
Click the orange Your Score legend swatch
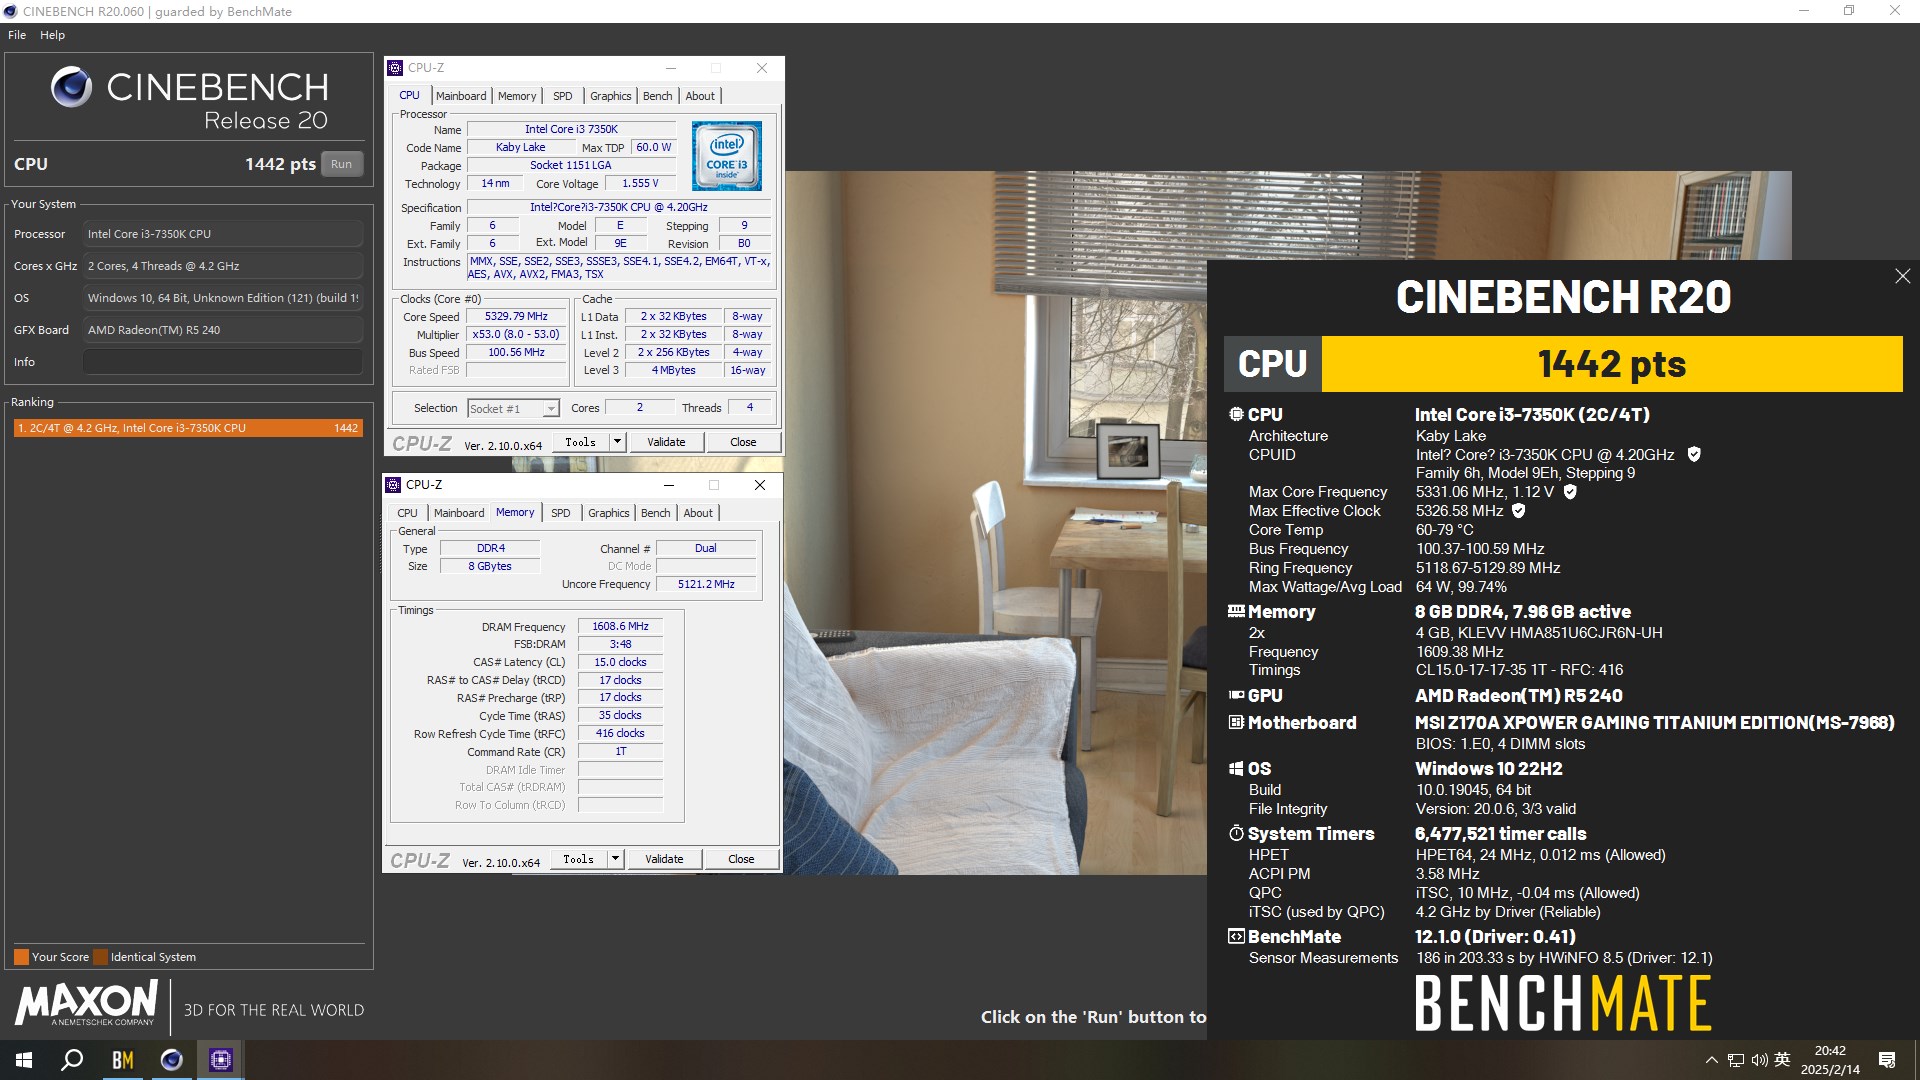coord(21,957)
